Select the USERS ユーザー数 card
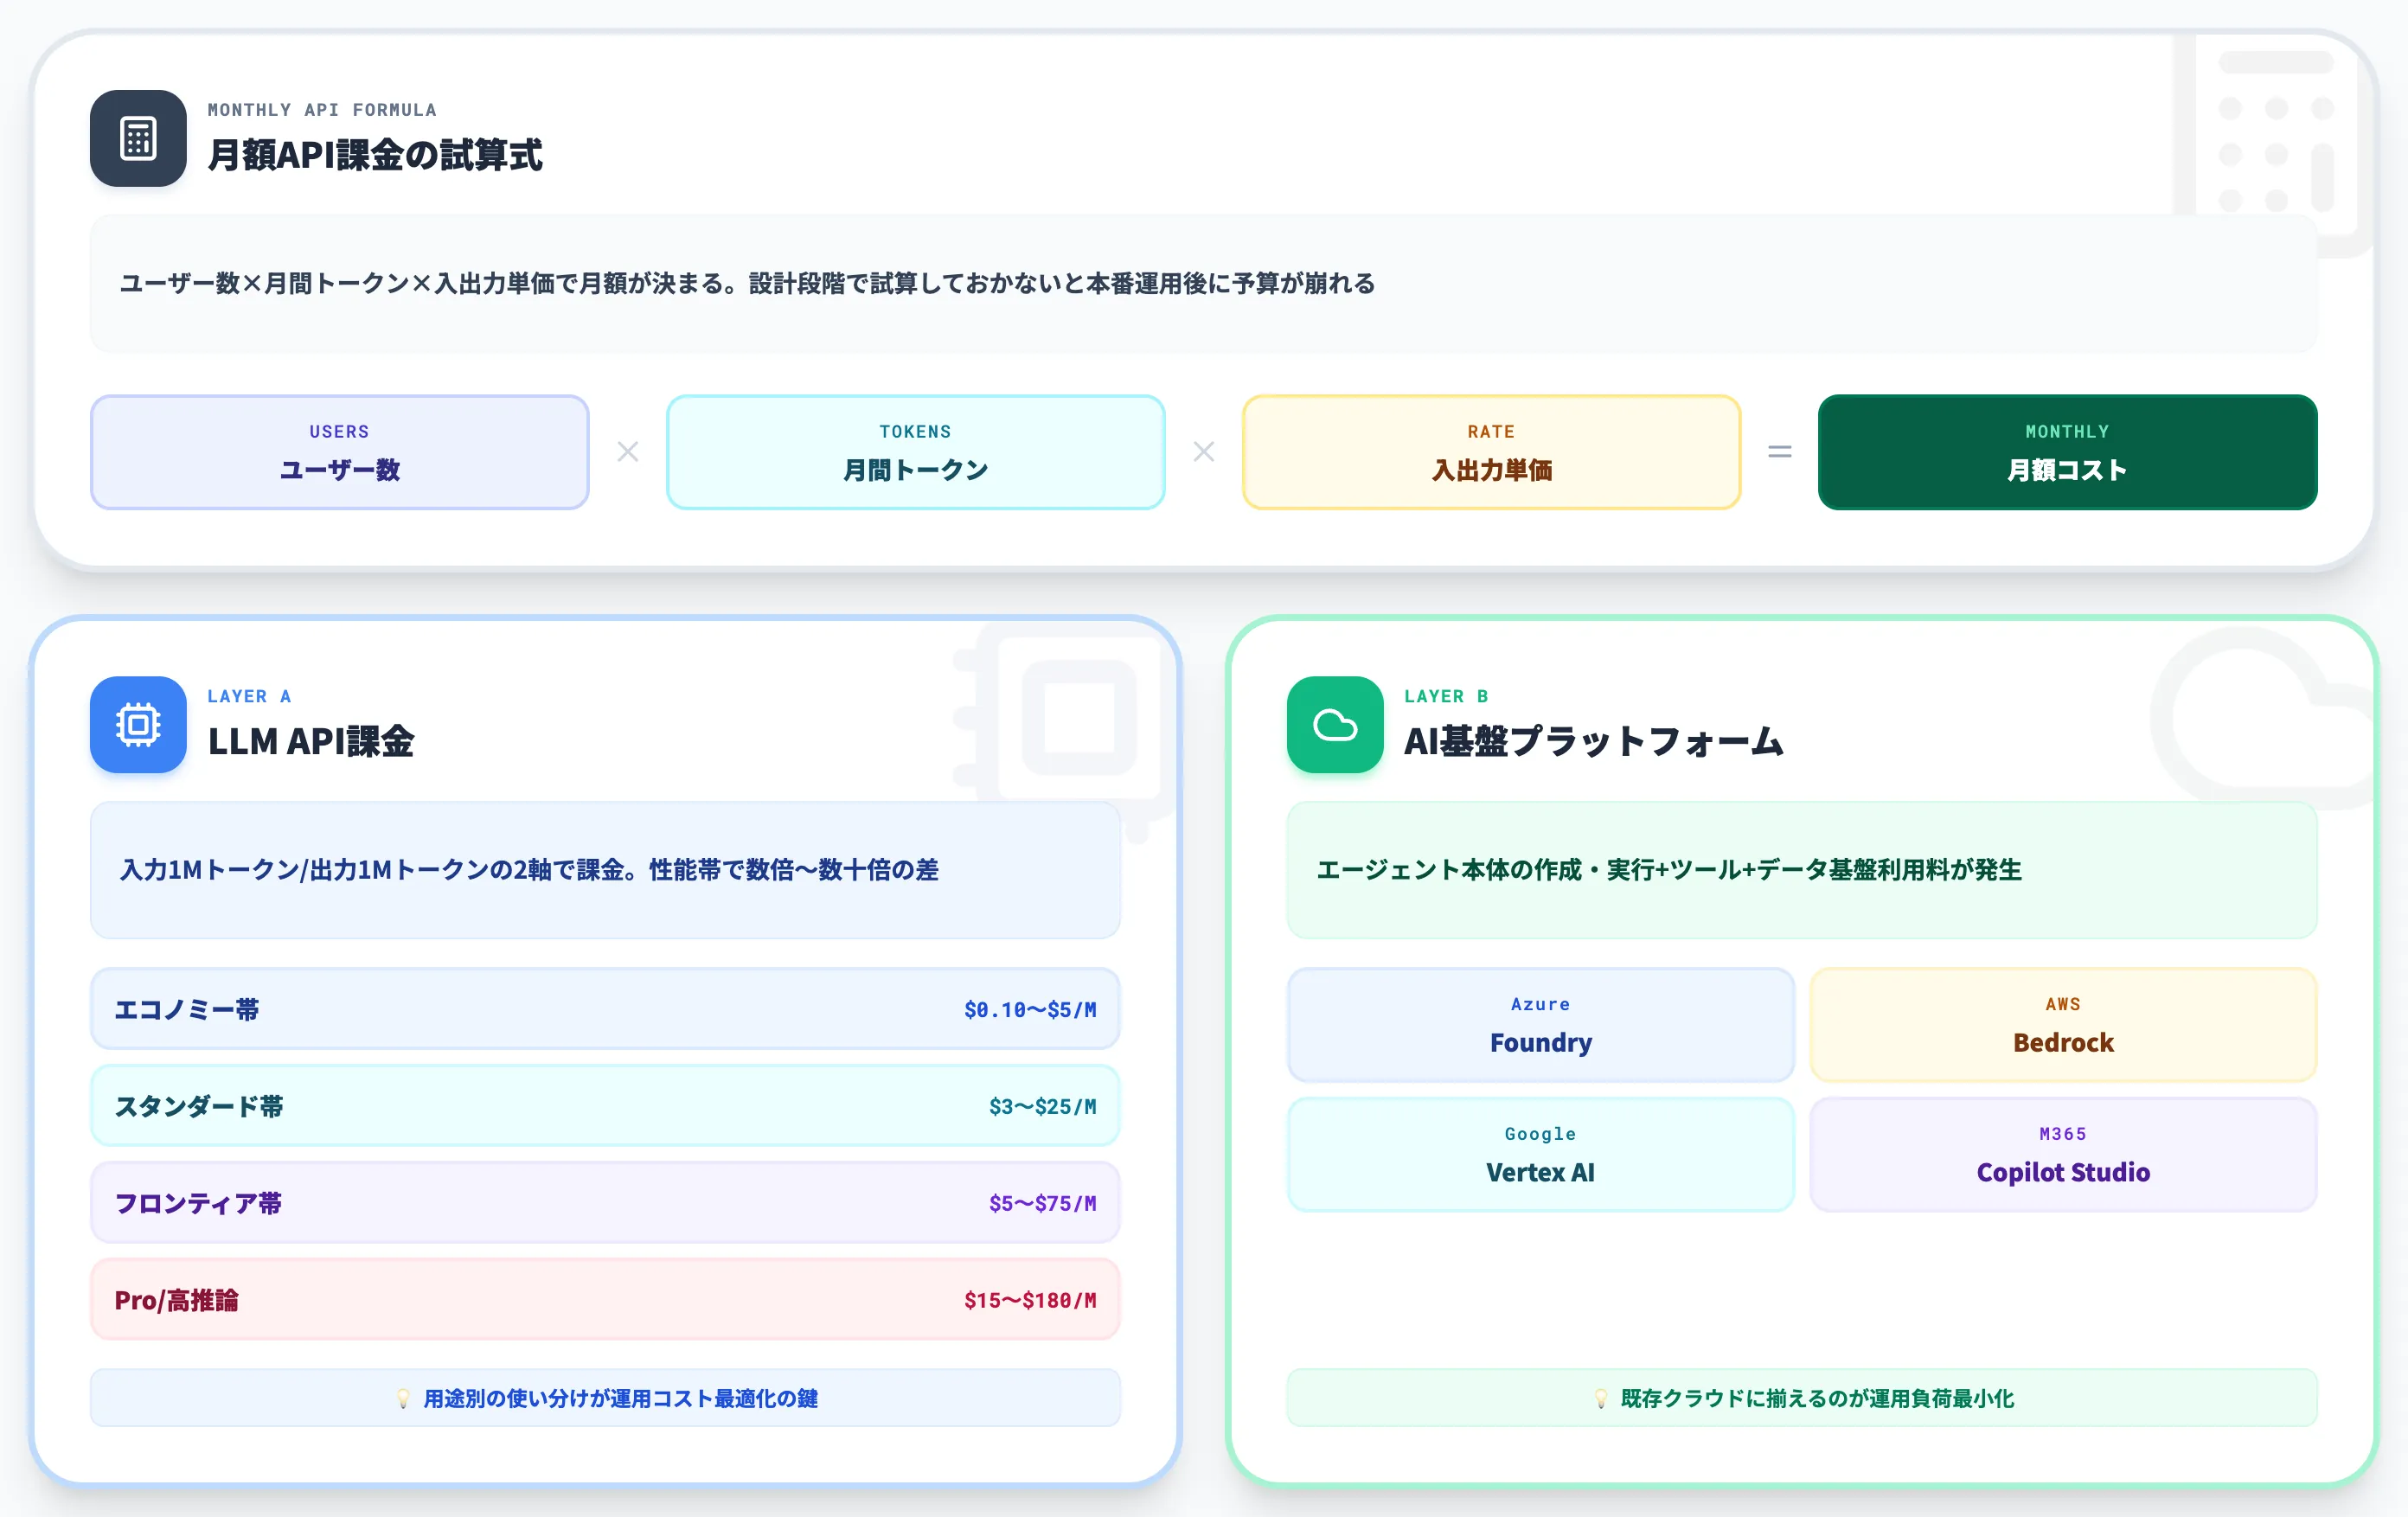2408x1517 pixels. pyautogui.click(x=340, y=452)
